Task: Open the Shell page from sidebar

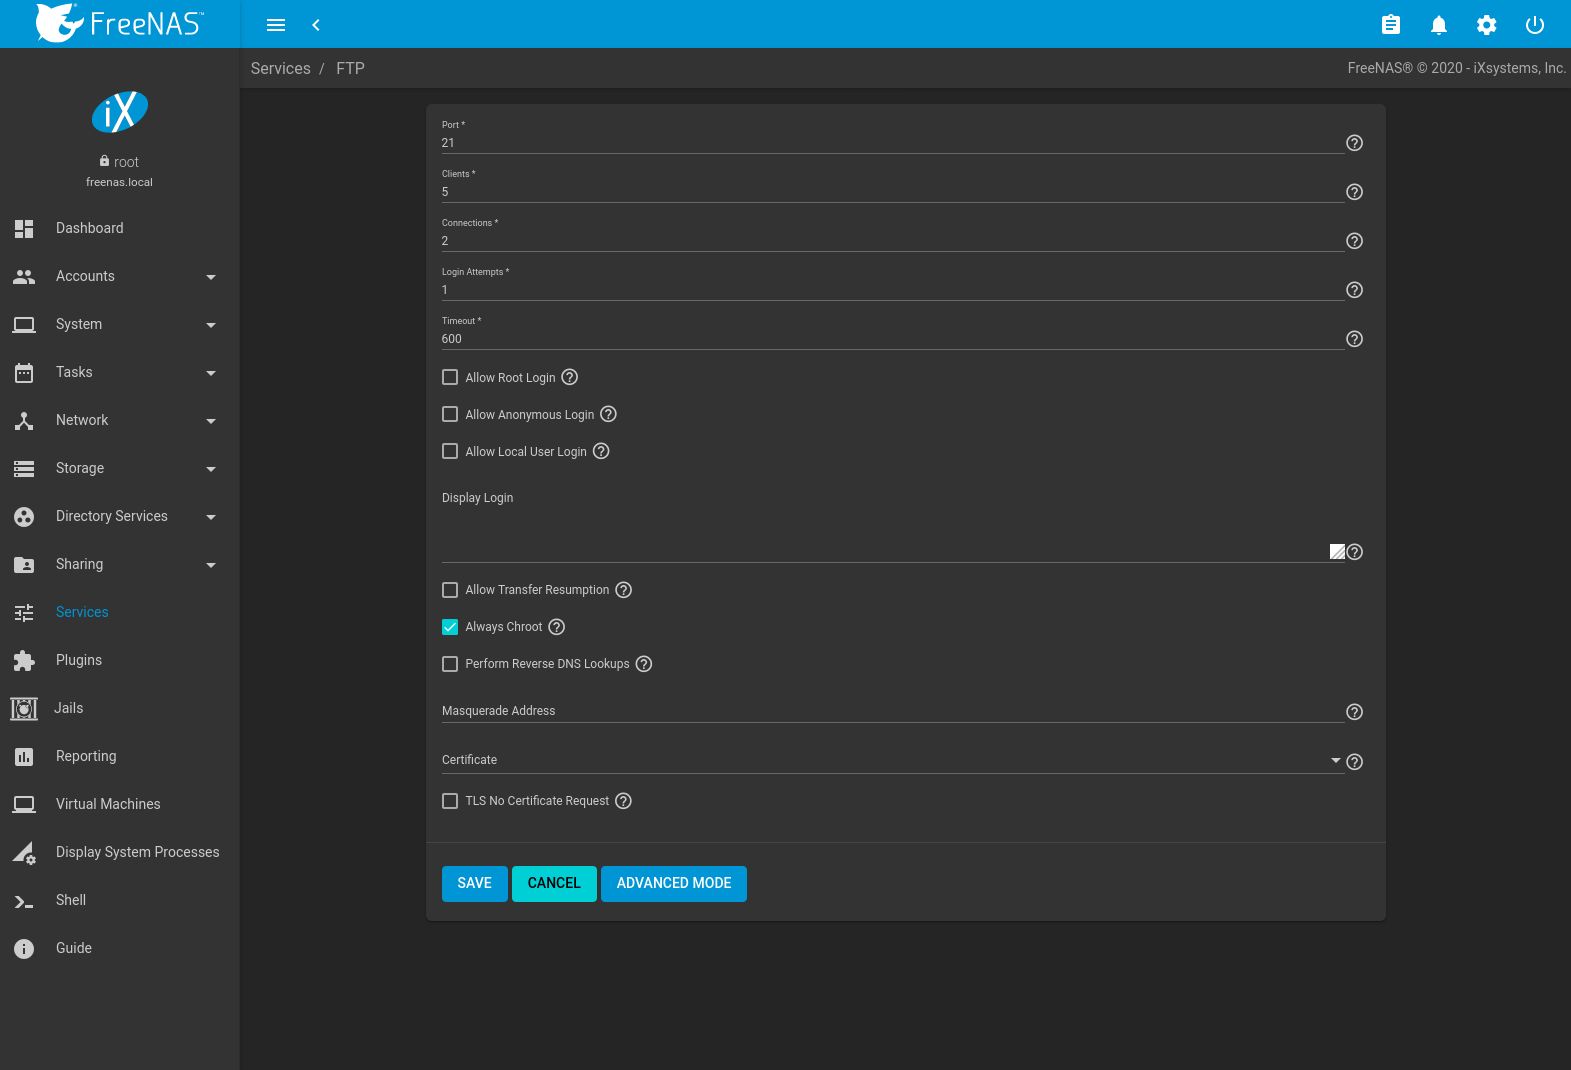Action: pyautogui.click(x=71, y=900)
